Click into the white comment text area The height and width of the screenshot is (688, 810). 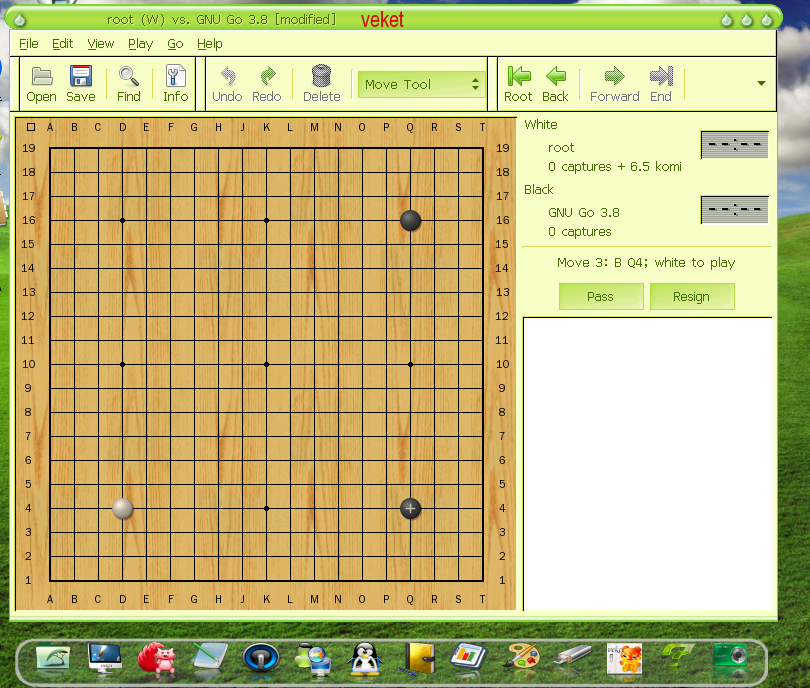tap(647, 464)
